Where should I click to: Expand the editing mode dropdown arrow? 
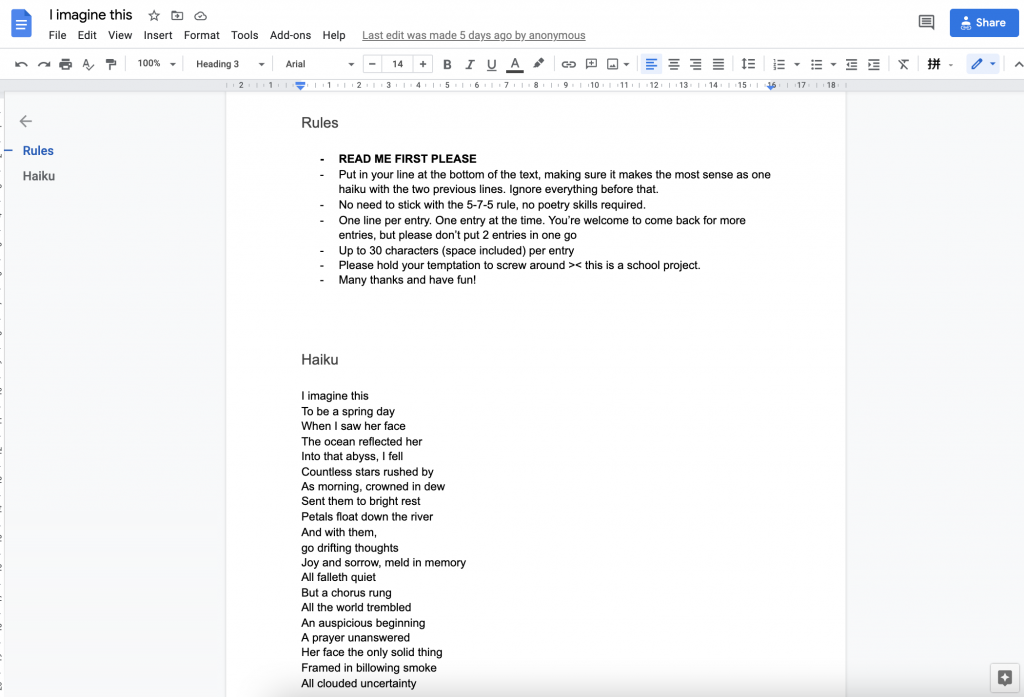[x=993, y=64]
